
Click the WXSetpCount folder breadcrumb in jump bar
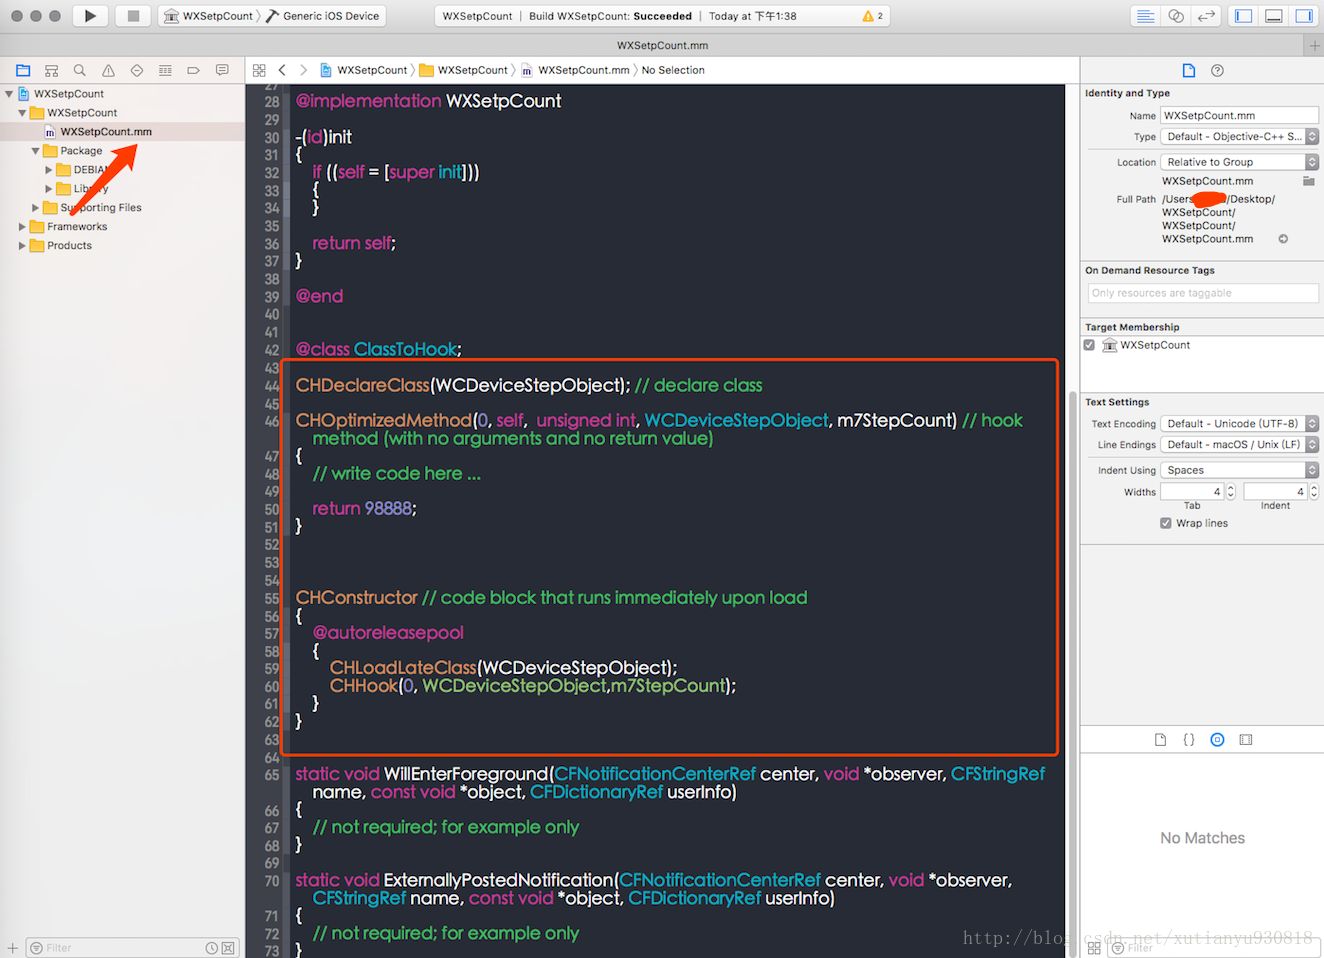pos(464,70)
